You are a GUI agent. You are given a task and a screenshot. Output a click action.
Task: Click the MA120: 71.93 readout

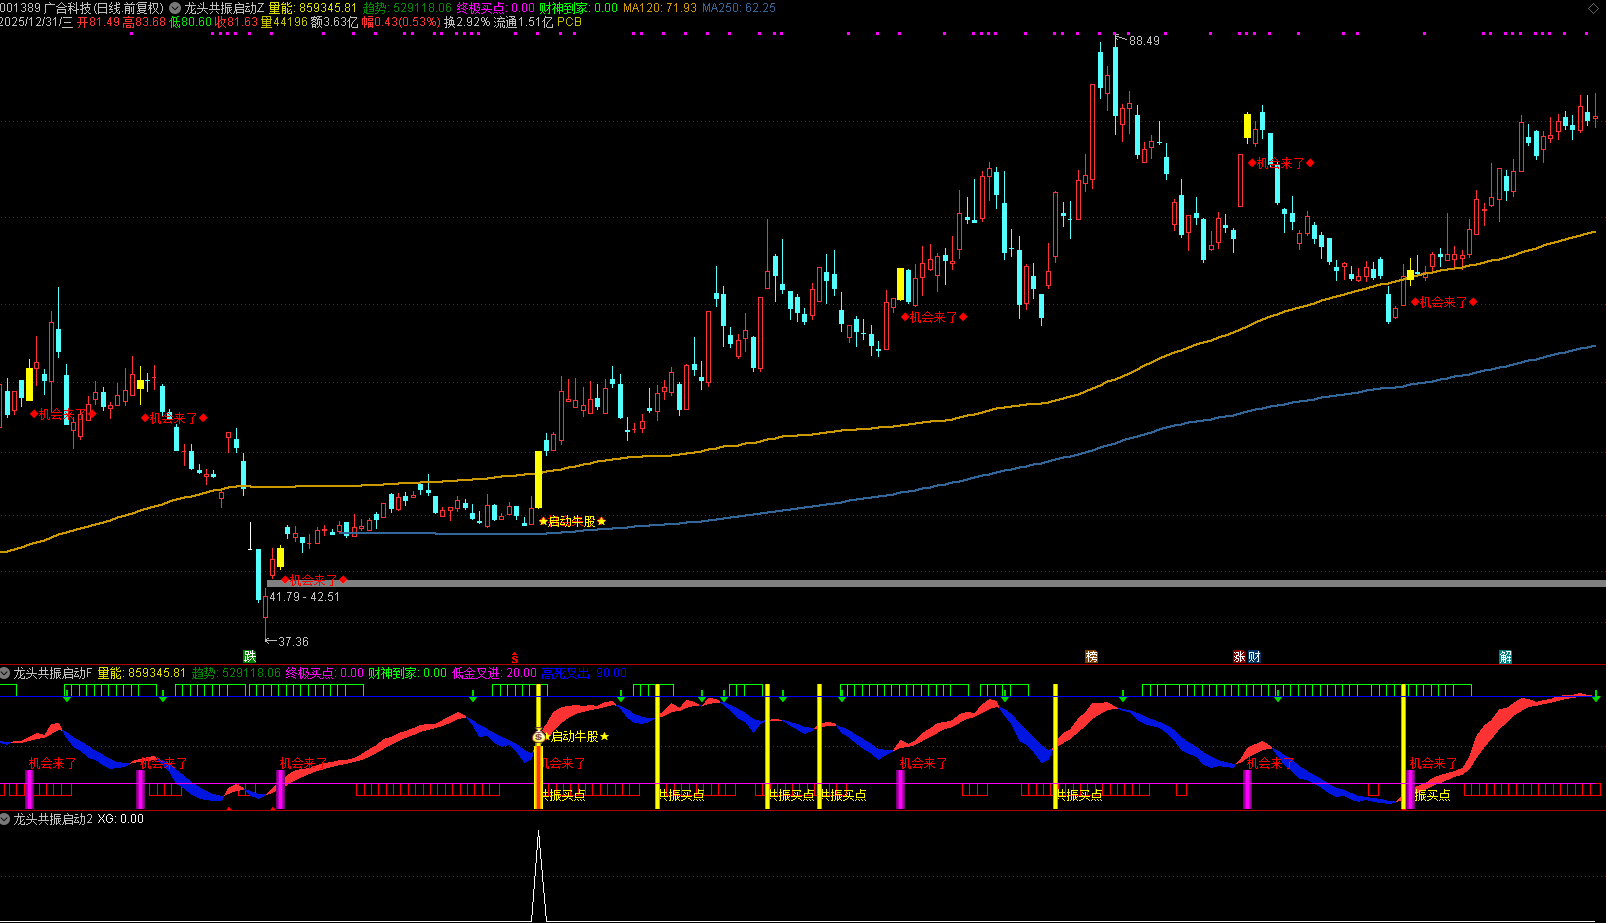coord(659,8)
